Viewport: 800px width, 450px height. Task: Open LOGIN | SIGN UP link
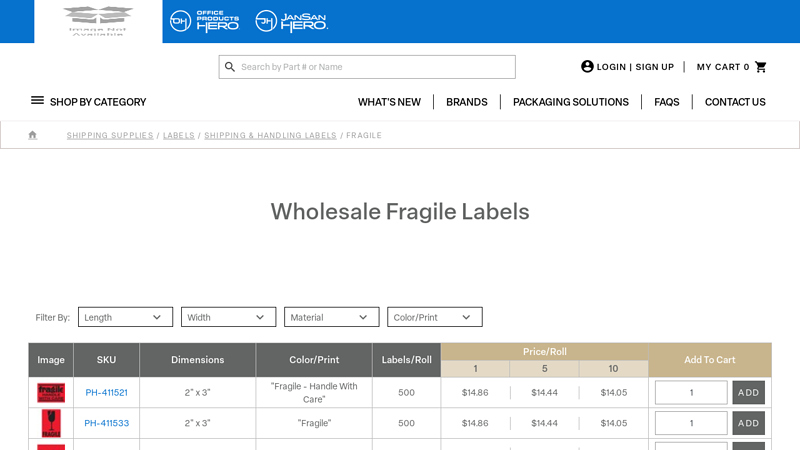coord(635,67)
